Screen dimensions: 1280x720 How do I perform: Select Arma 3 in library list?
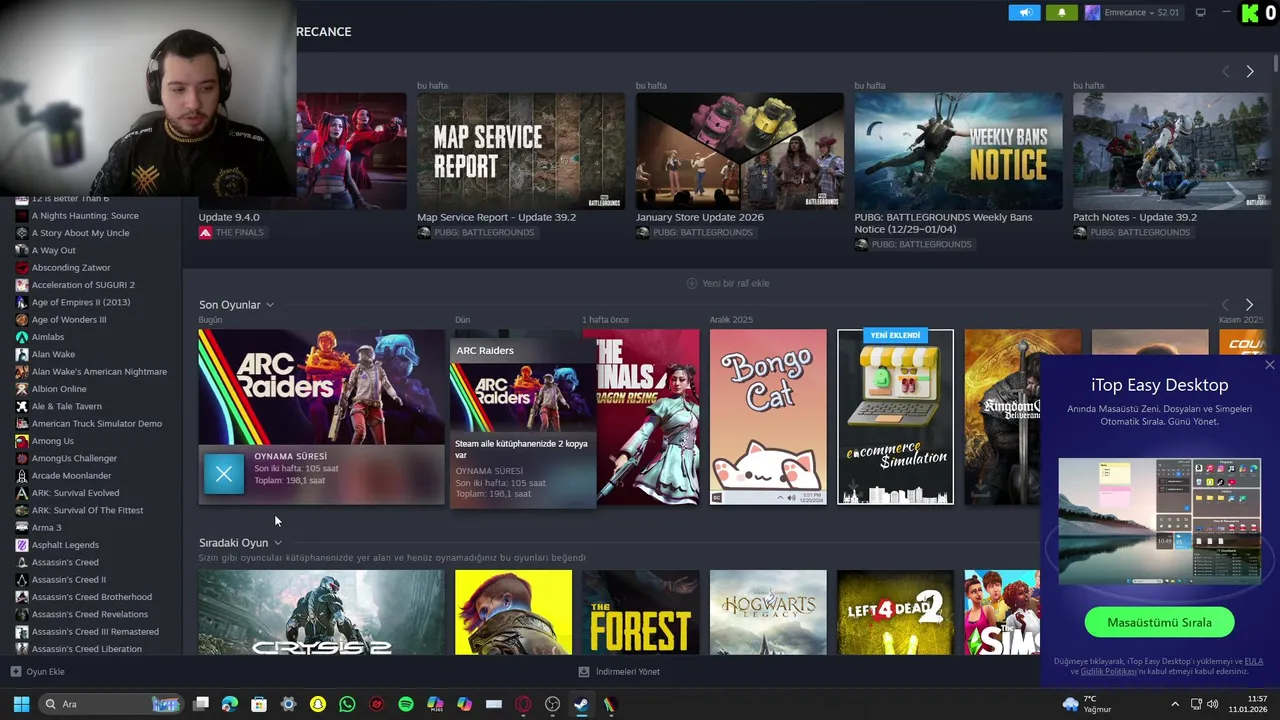pos(46,528)
